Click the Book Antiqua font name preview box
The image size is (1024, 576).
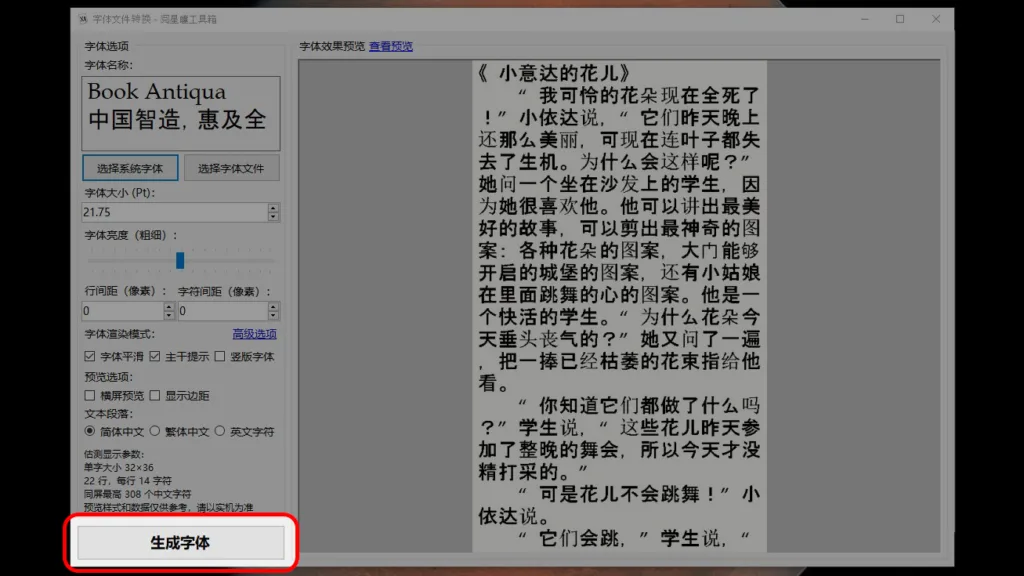(181, 110)
